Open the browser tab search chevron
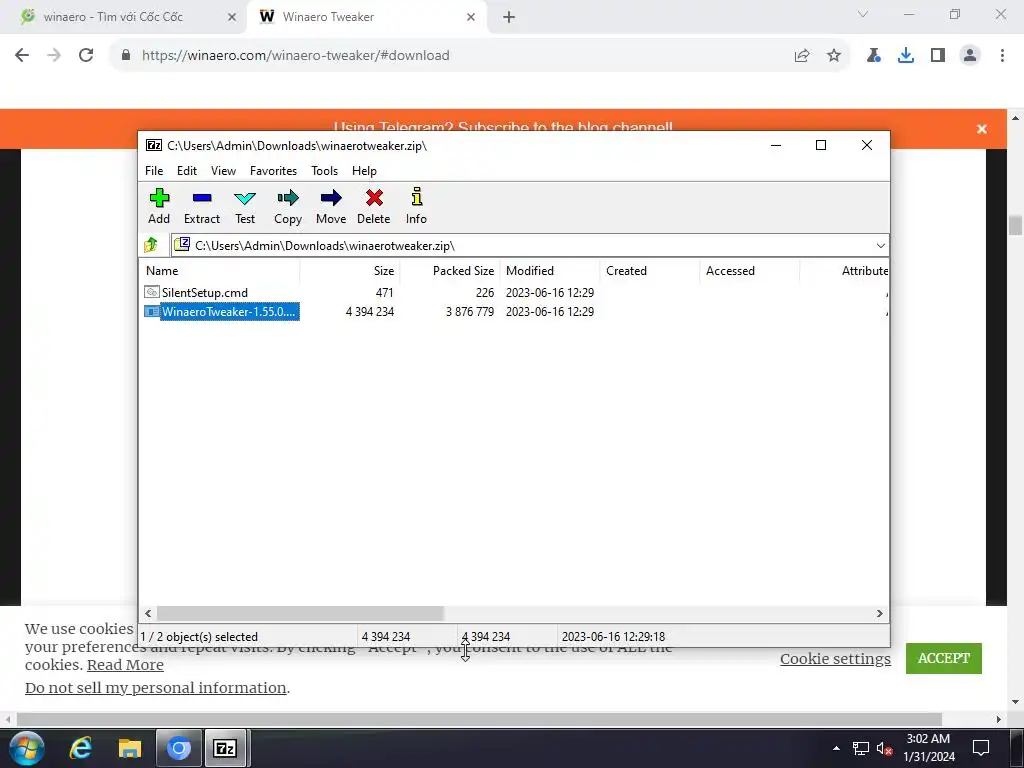Image resolution: width=1024 pixels, height=768 pixels. (x=863, y=14)
